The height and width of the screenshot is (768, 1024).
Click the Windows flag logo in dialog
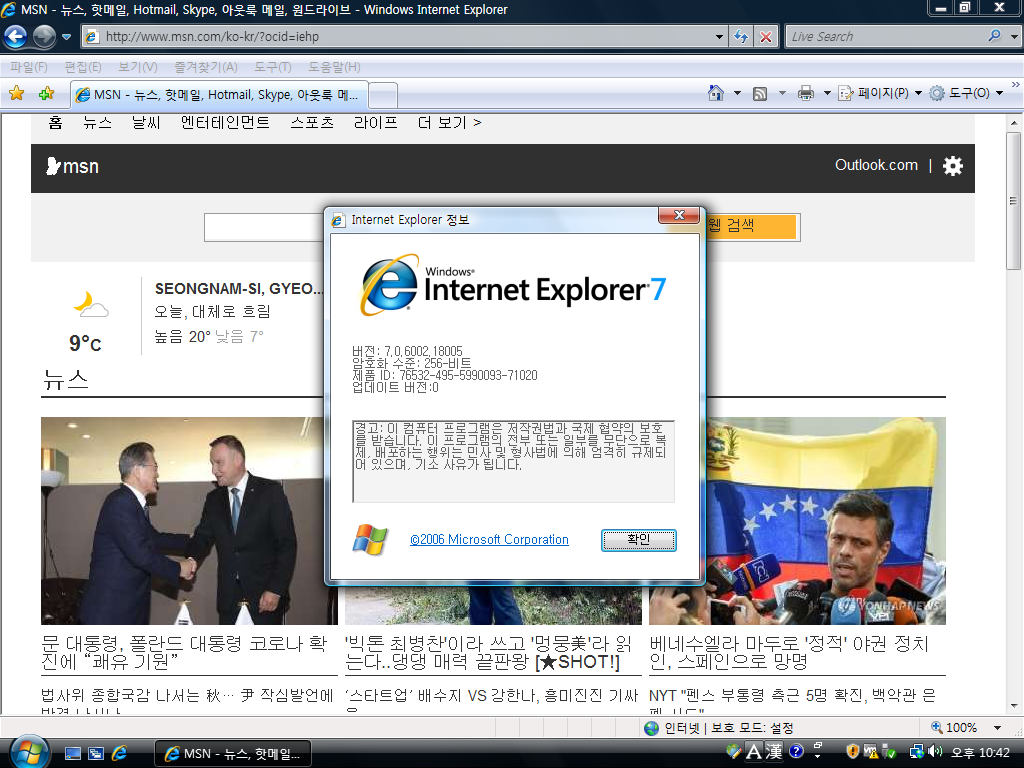370,539
